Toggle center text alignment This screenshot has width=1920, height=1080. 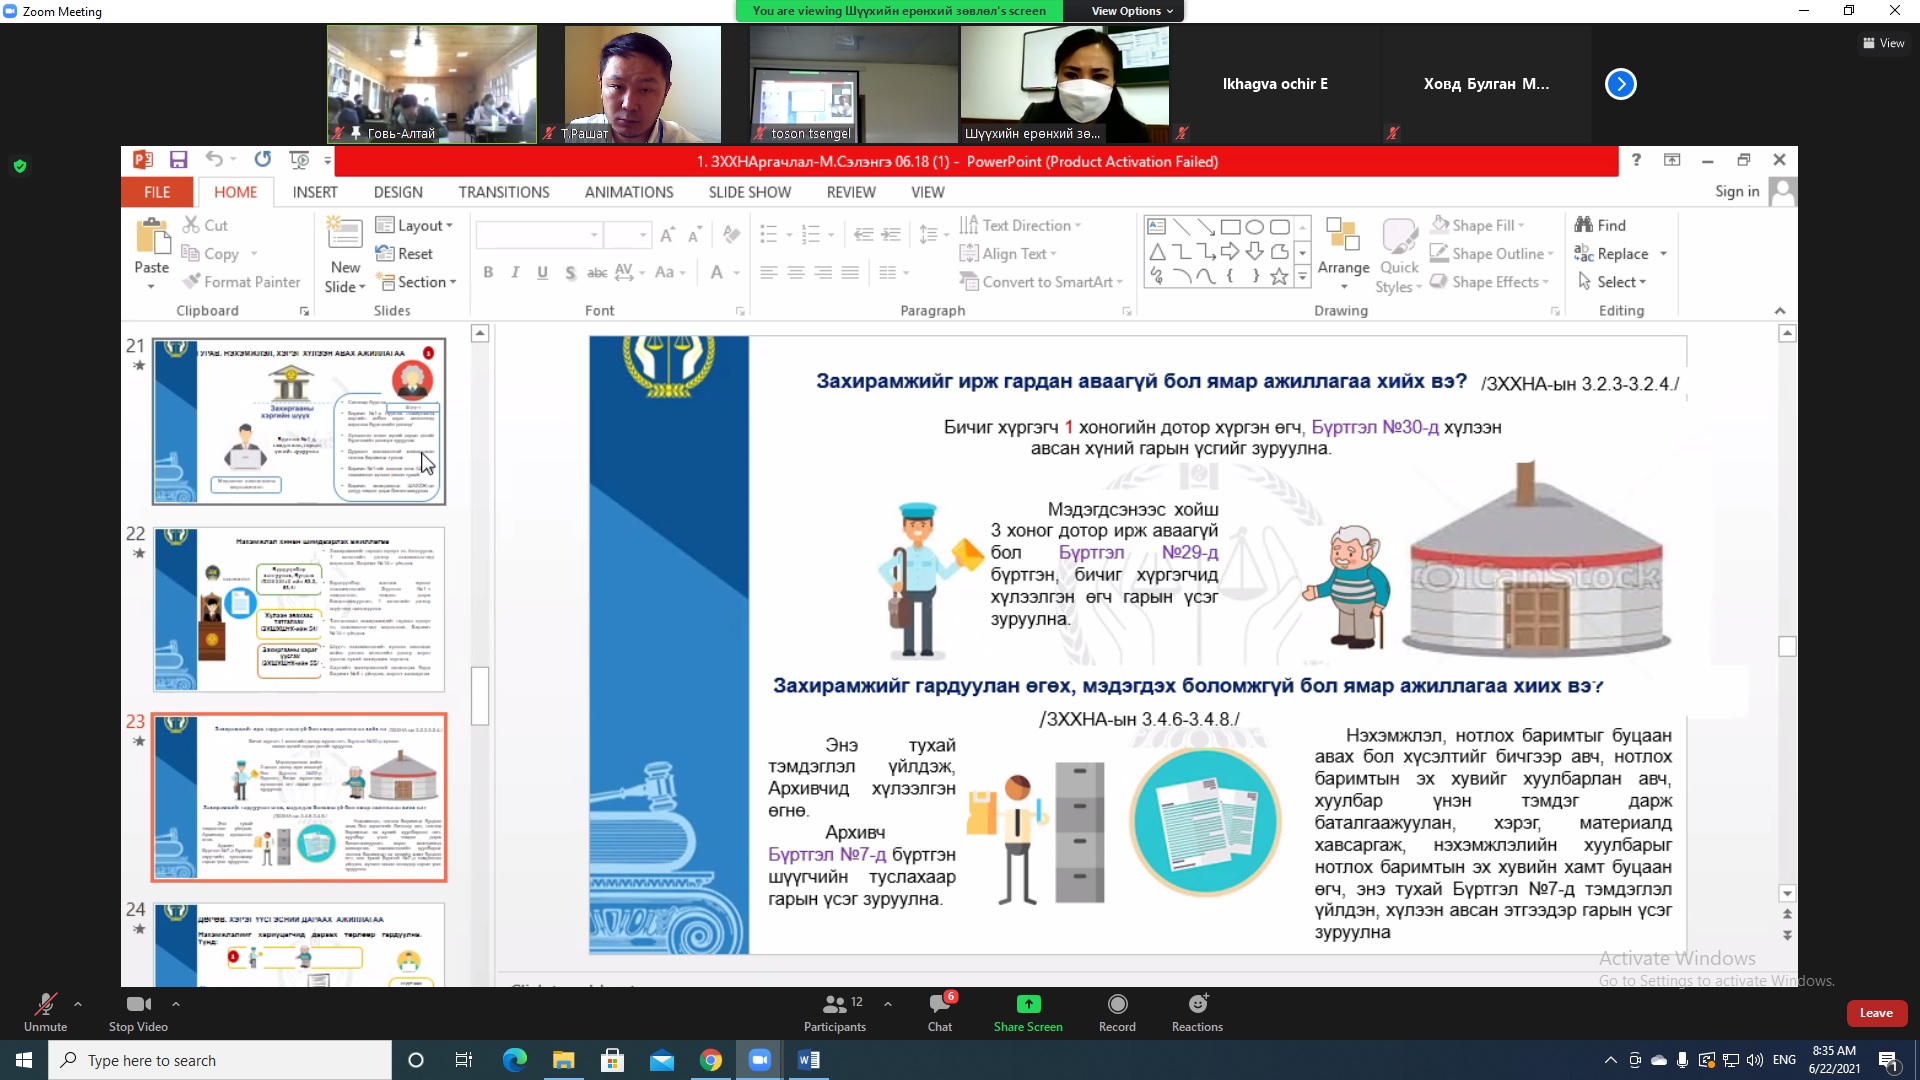(796, 272)
